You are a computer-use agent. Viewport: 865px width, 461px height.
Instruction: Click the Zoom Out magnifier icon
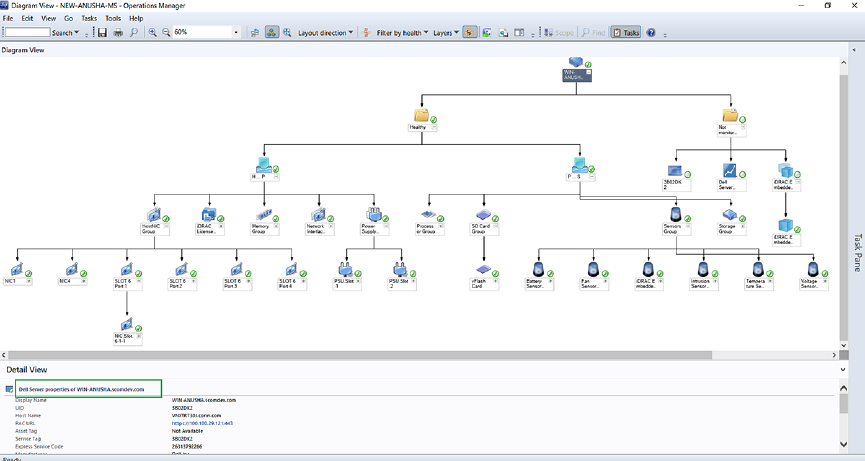165,33
